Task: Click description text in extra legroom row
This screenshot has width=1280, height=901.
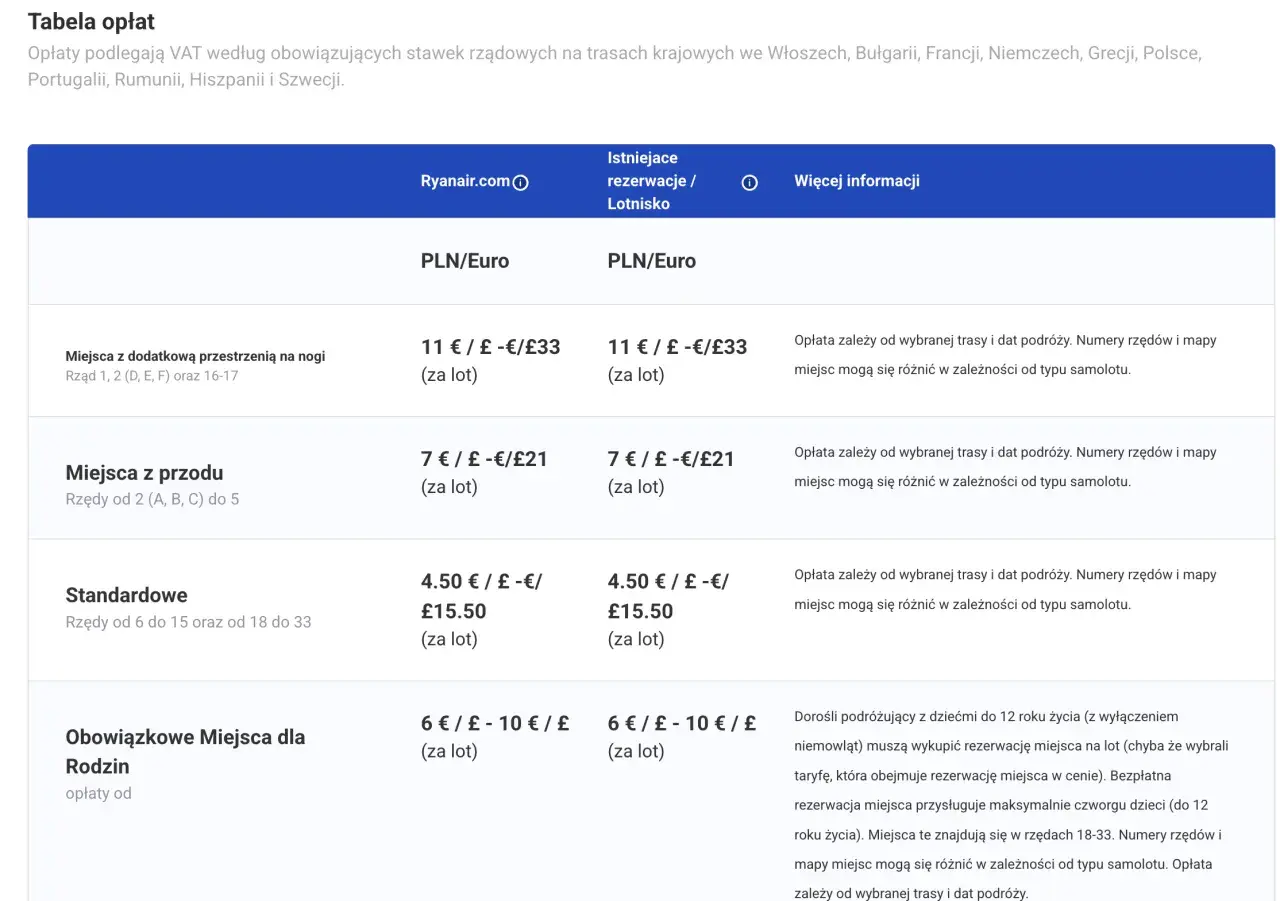Action: coord(1005,355)
